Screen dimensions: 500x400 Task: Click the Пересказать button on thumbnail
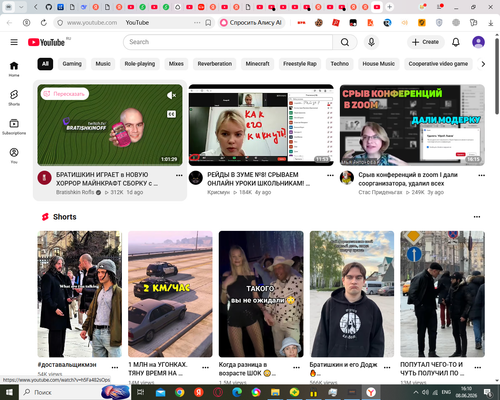click(x=65, y=94)
